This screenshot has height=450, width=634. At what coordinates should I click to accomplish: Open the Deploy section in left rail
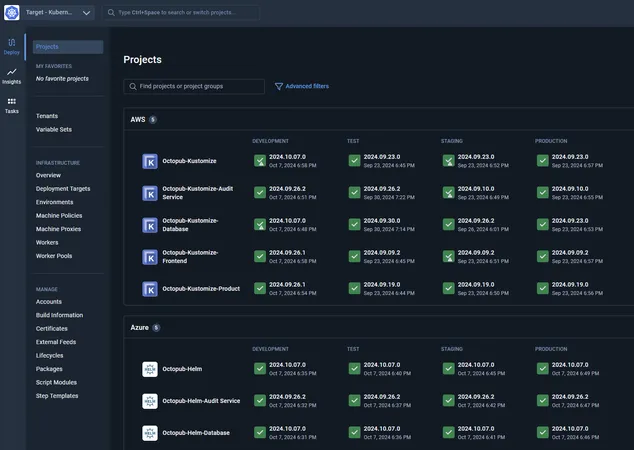(12, 46)
